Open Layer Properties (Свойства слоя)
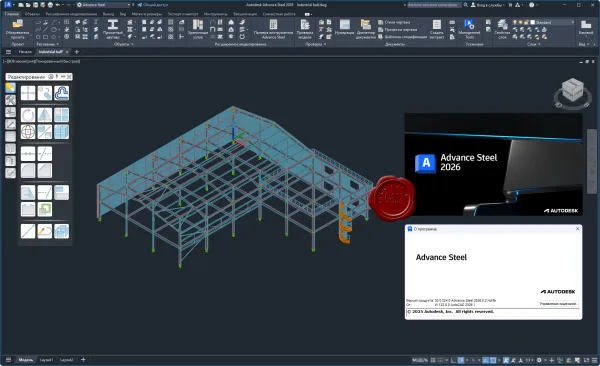The width and height of the screenshot is (600, 366). 502,29
